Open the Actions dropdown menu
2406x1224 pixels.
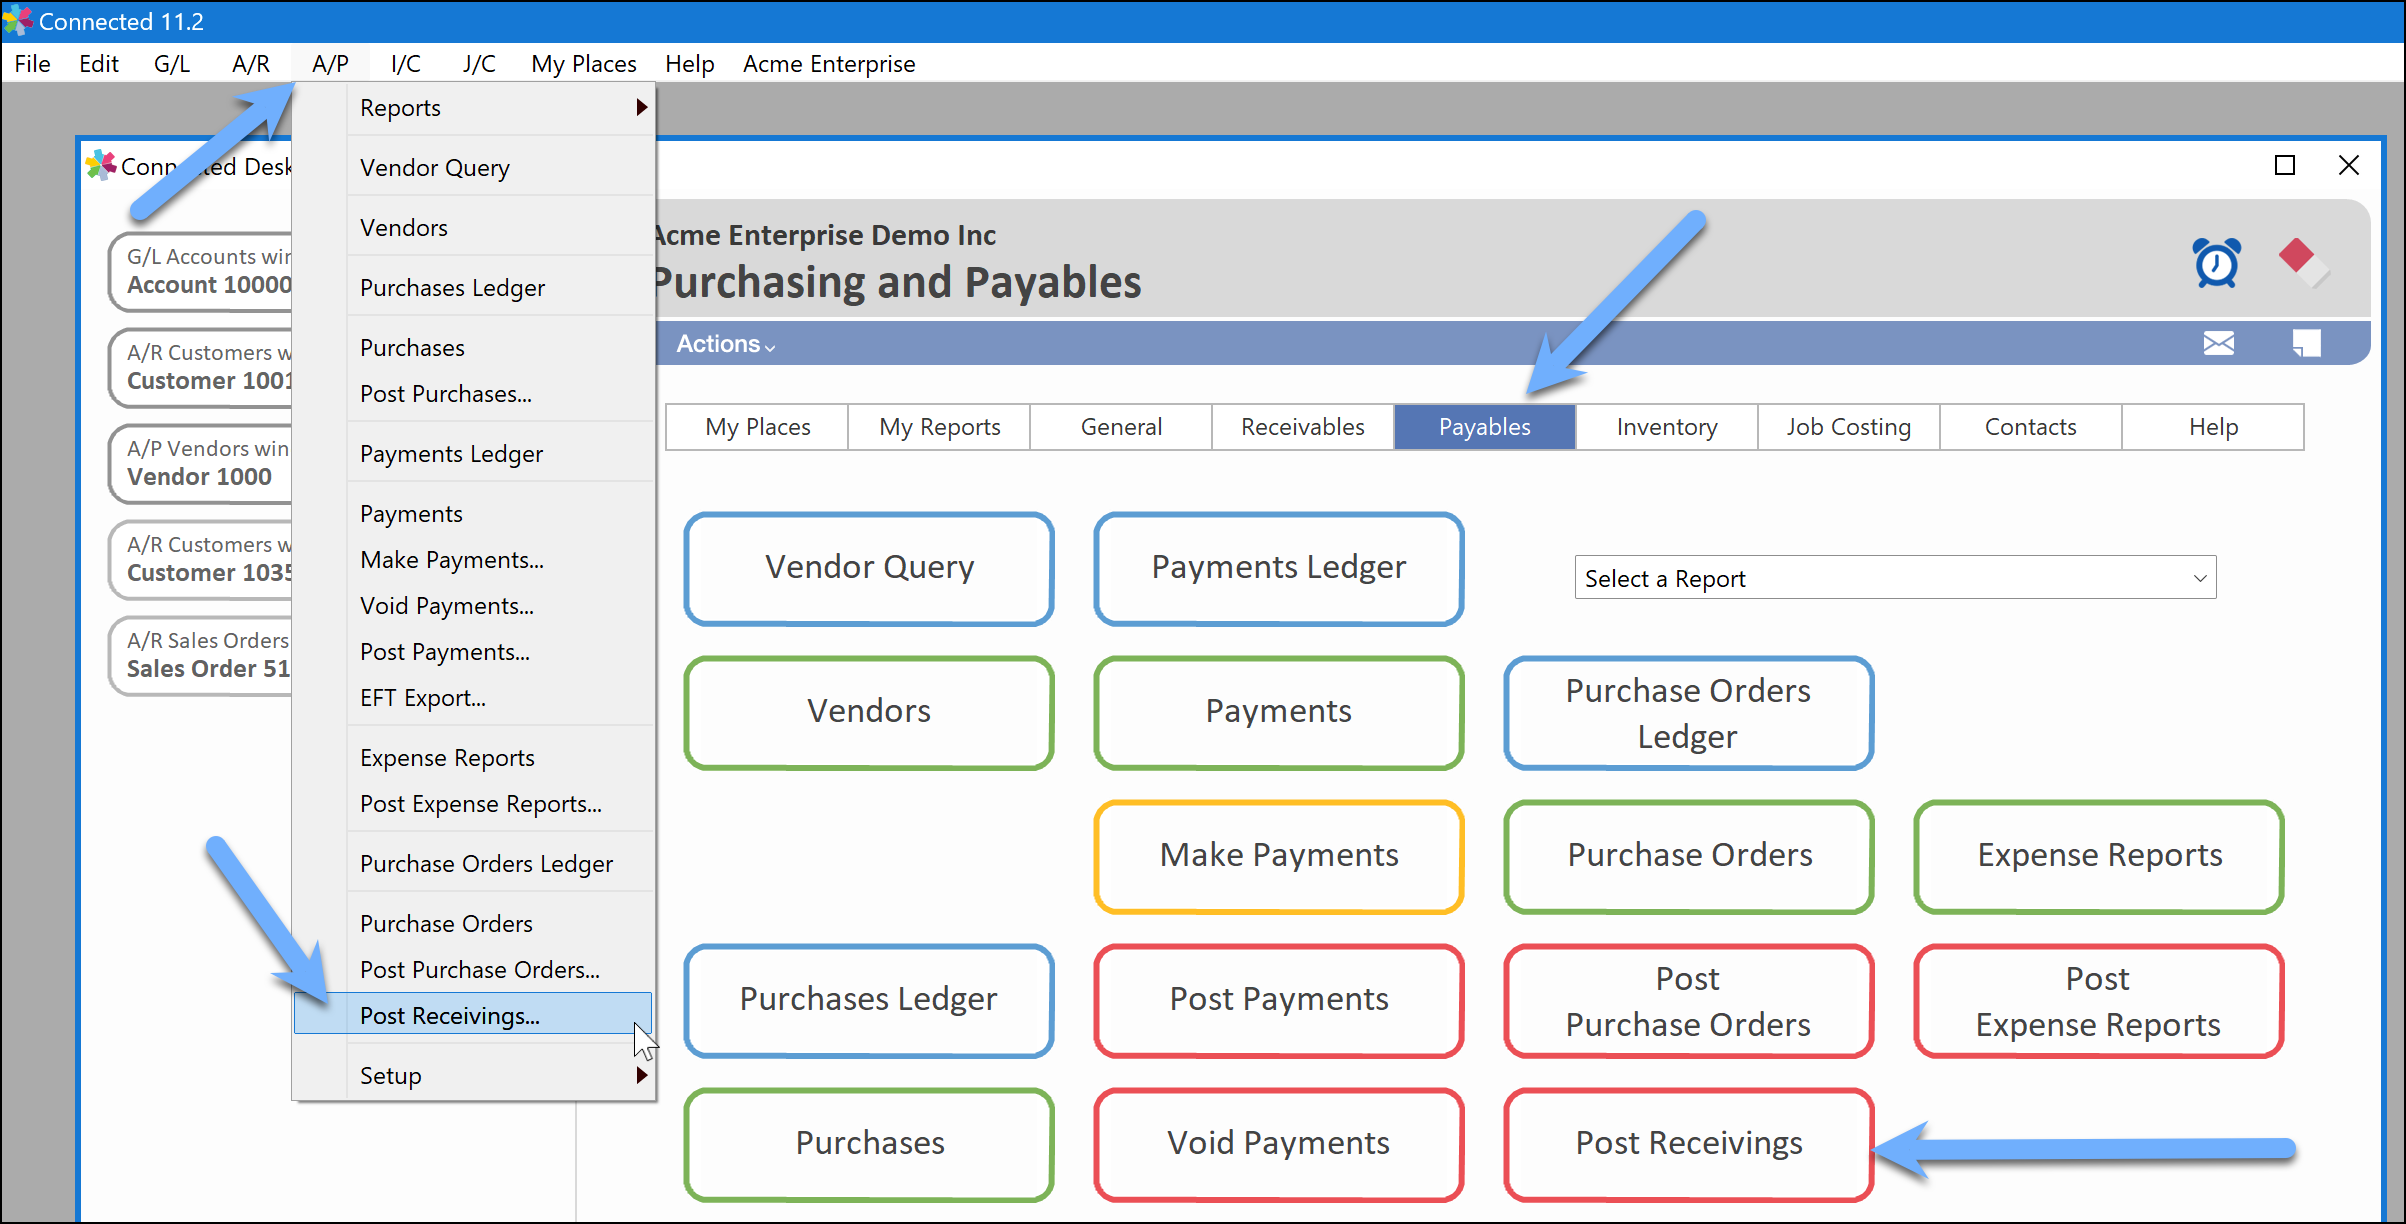click(725, 344)
